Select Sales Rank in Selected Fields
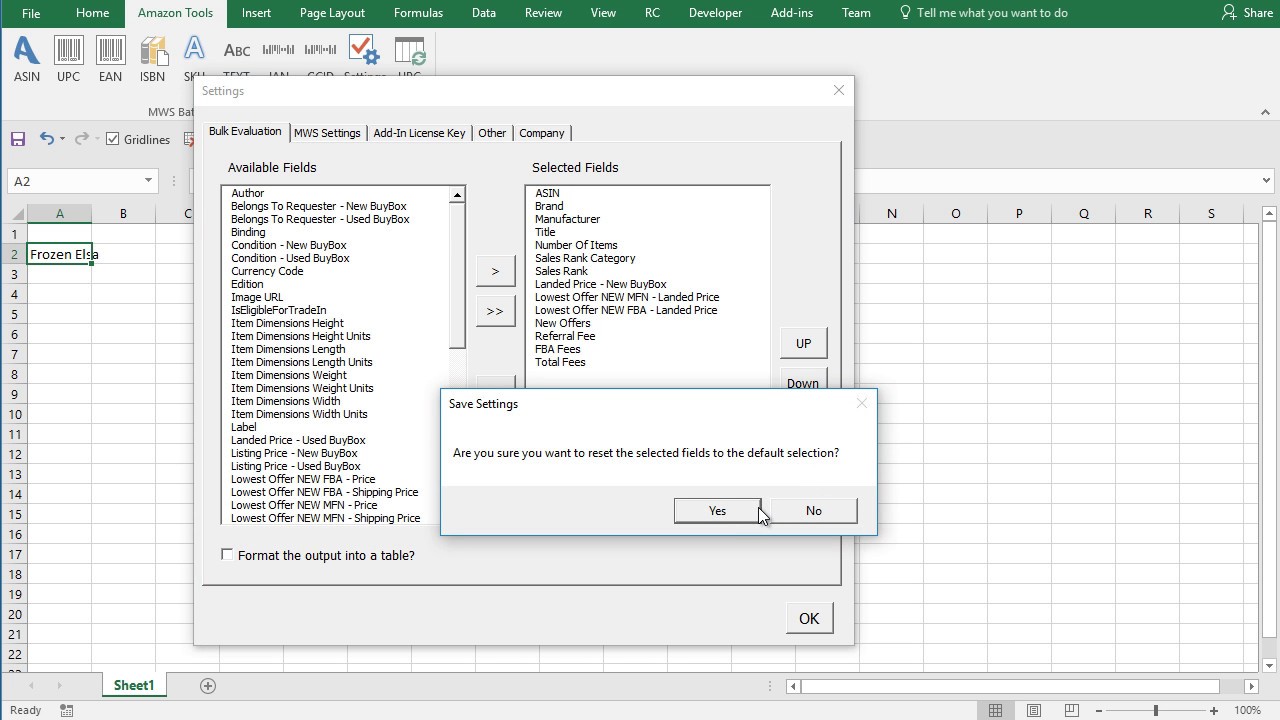This screenshot has width=1280, height=720. pyautogui.click(x=561, y=271)
